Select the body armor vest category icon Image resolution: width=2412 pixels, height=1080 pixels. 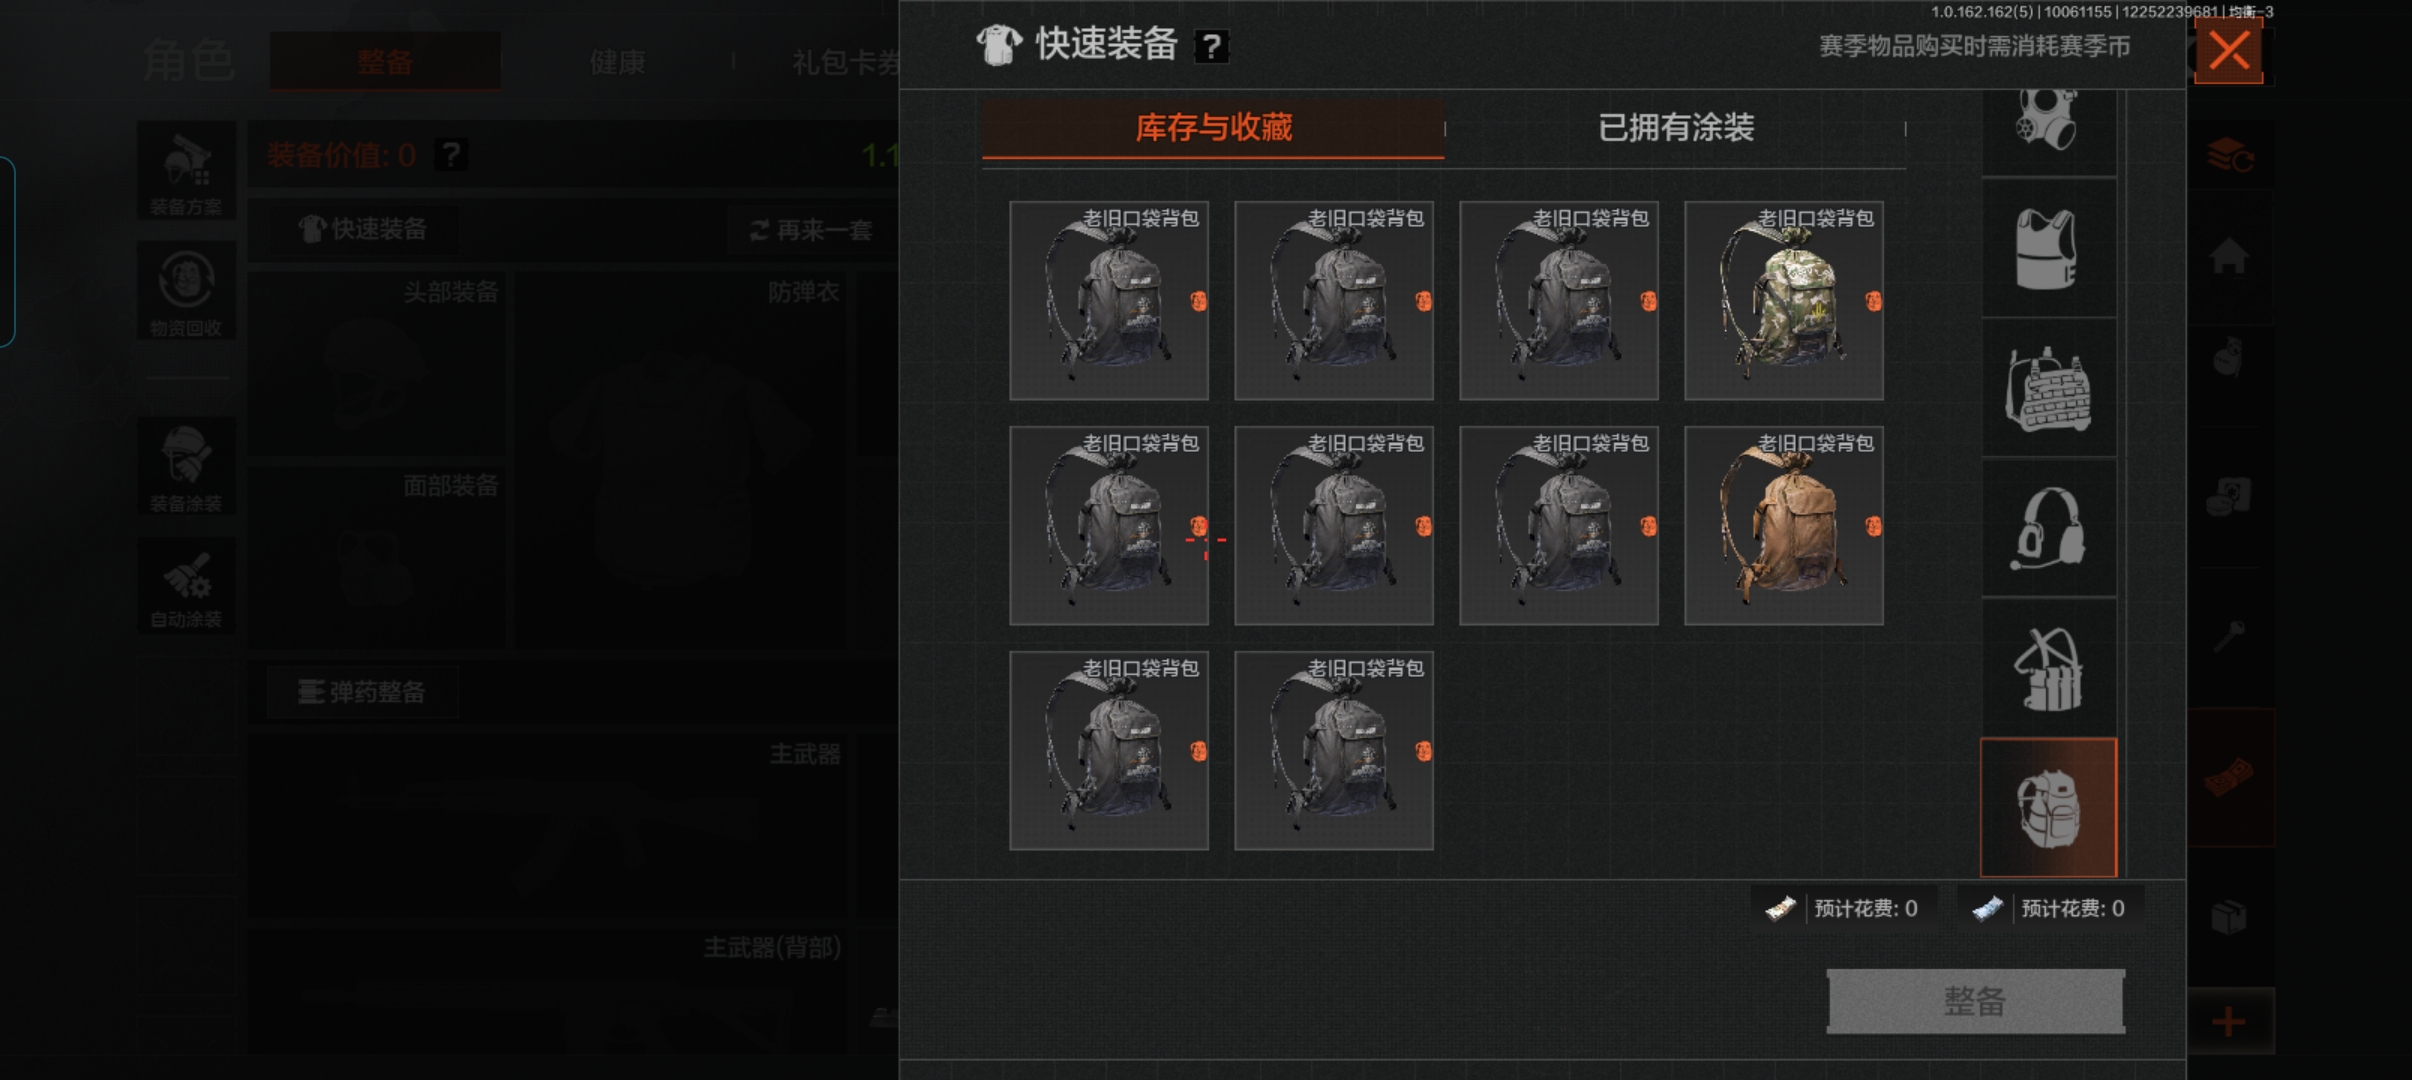coord(2047,248)
